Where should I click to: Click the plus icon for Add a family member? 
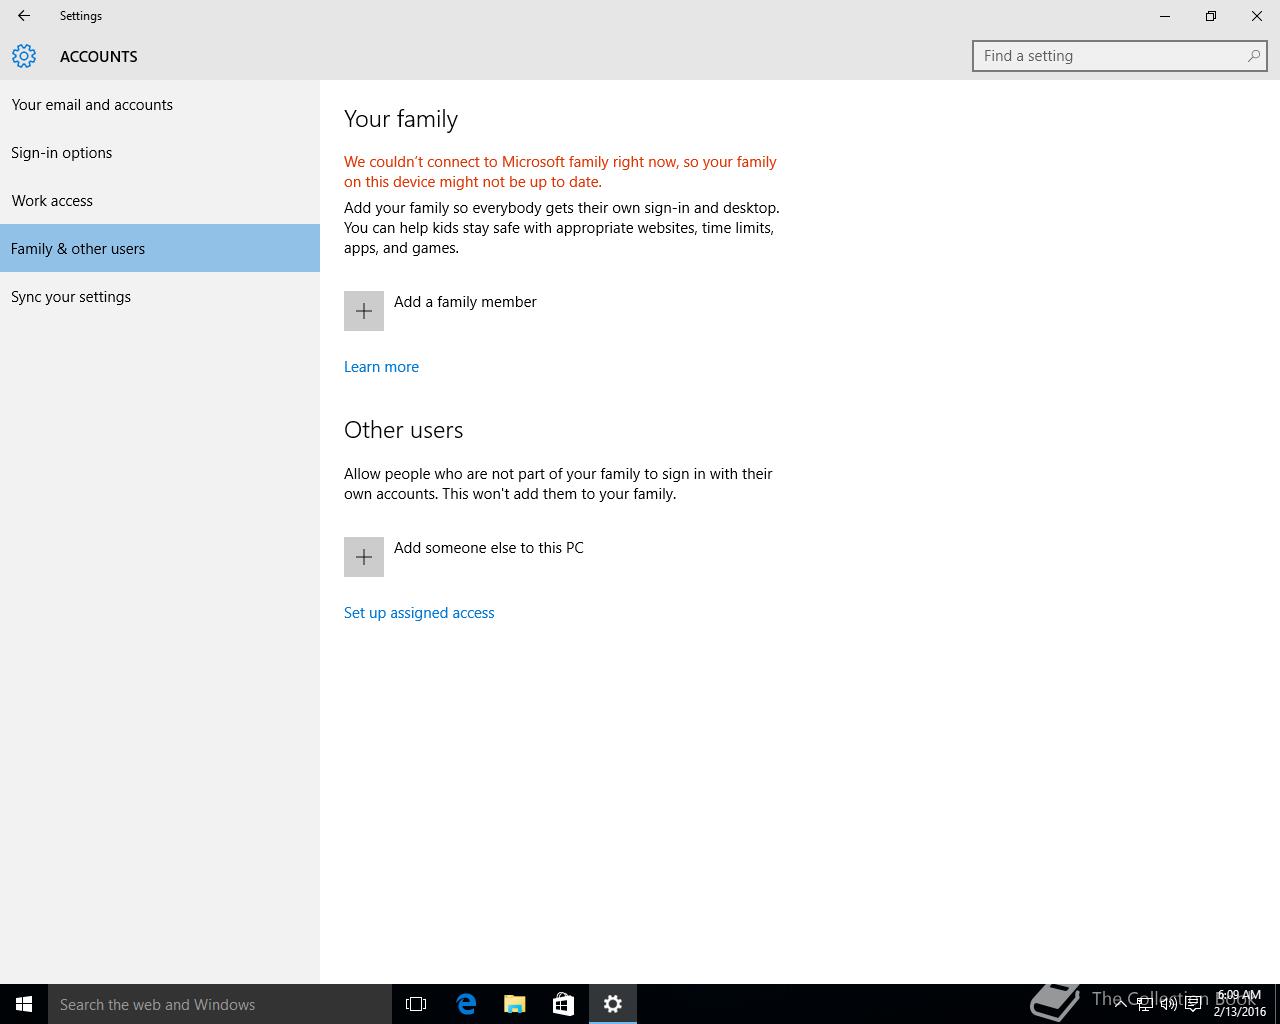(364, 311)
